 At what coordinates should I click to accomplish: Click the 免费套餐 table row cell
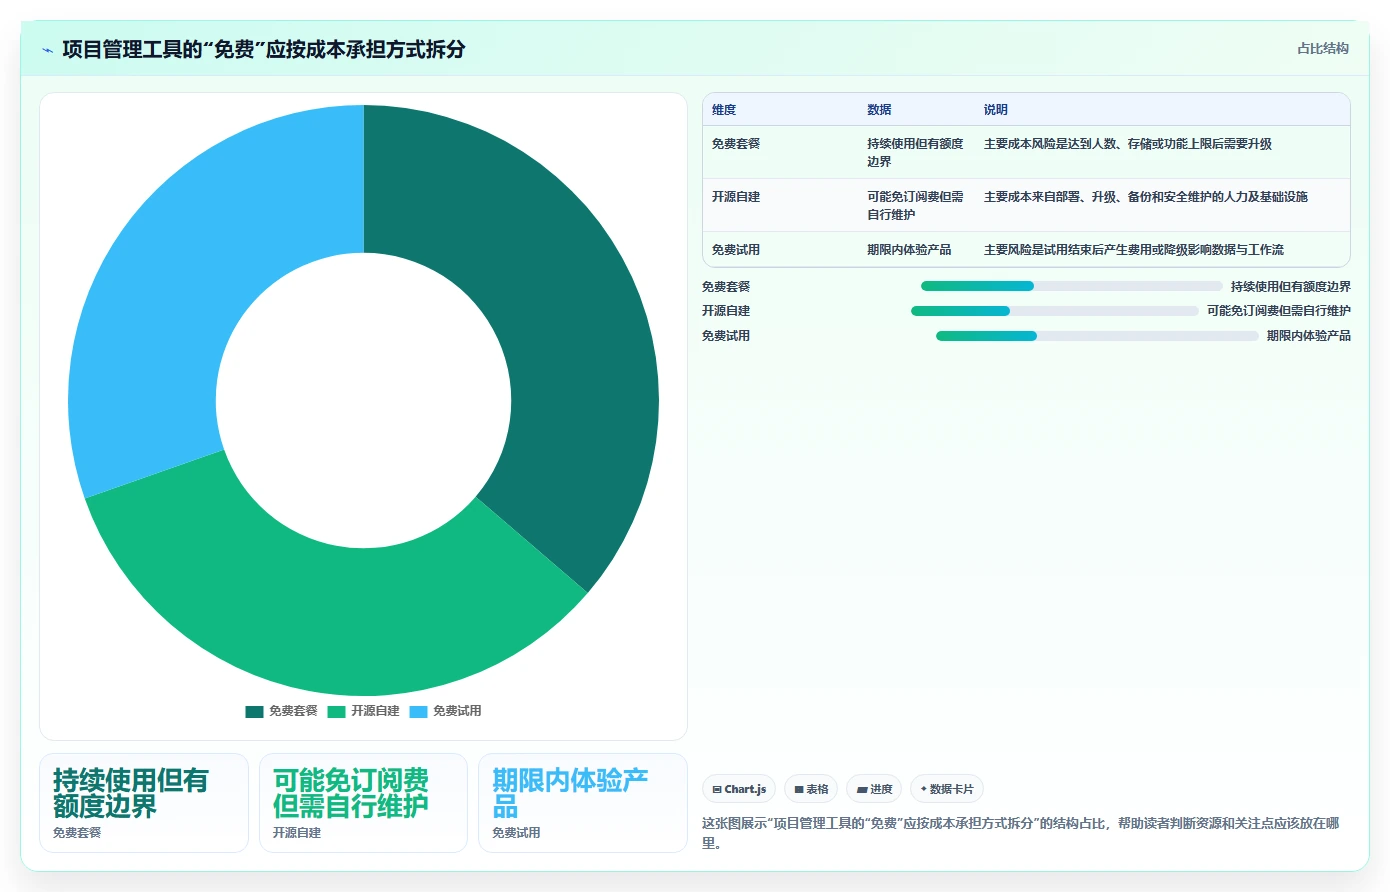pyautogui.click(x=736, y=144)
